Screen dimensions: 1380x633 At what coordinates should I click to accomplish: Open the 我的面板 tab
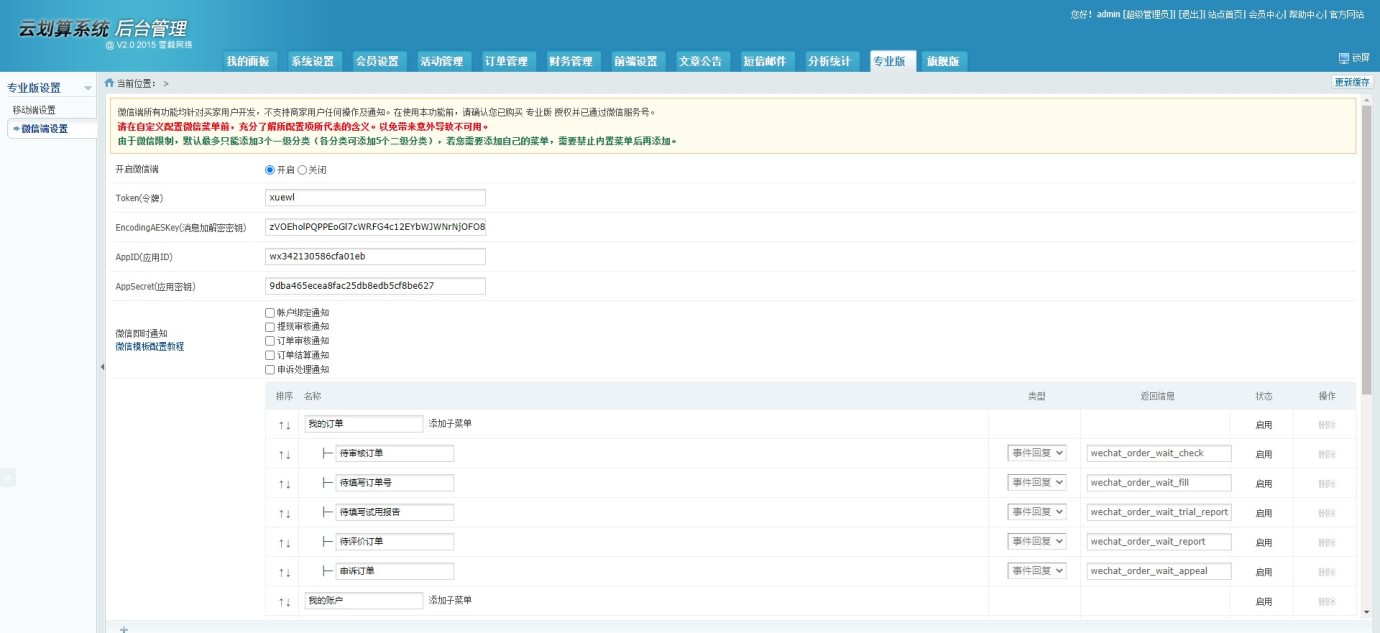coord(248,61)
